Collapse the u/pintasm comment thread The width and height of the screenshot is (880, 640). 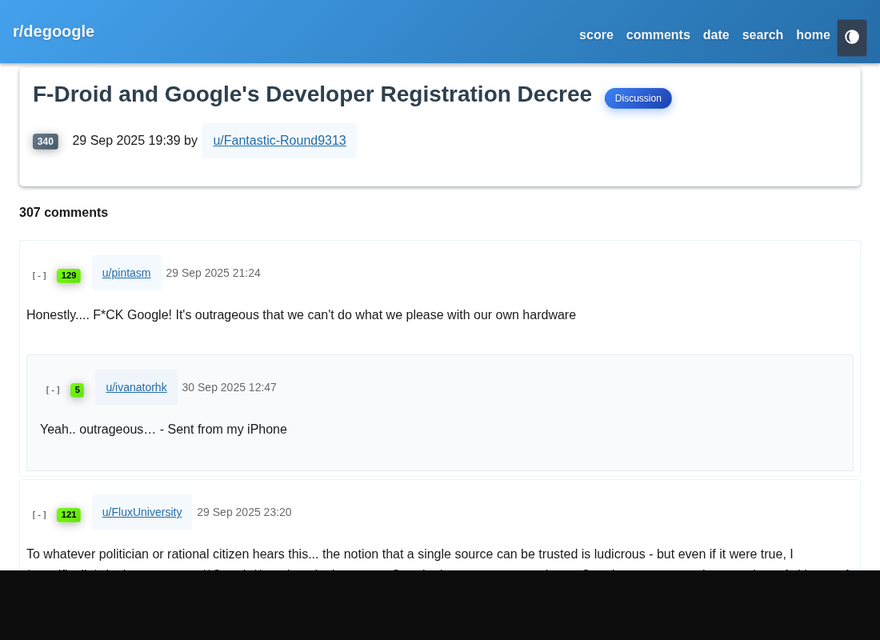tap(39, 276)
